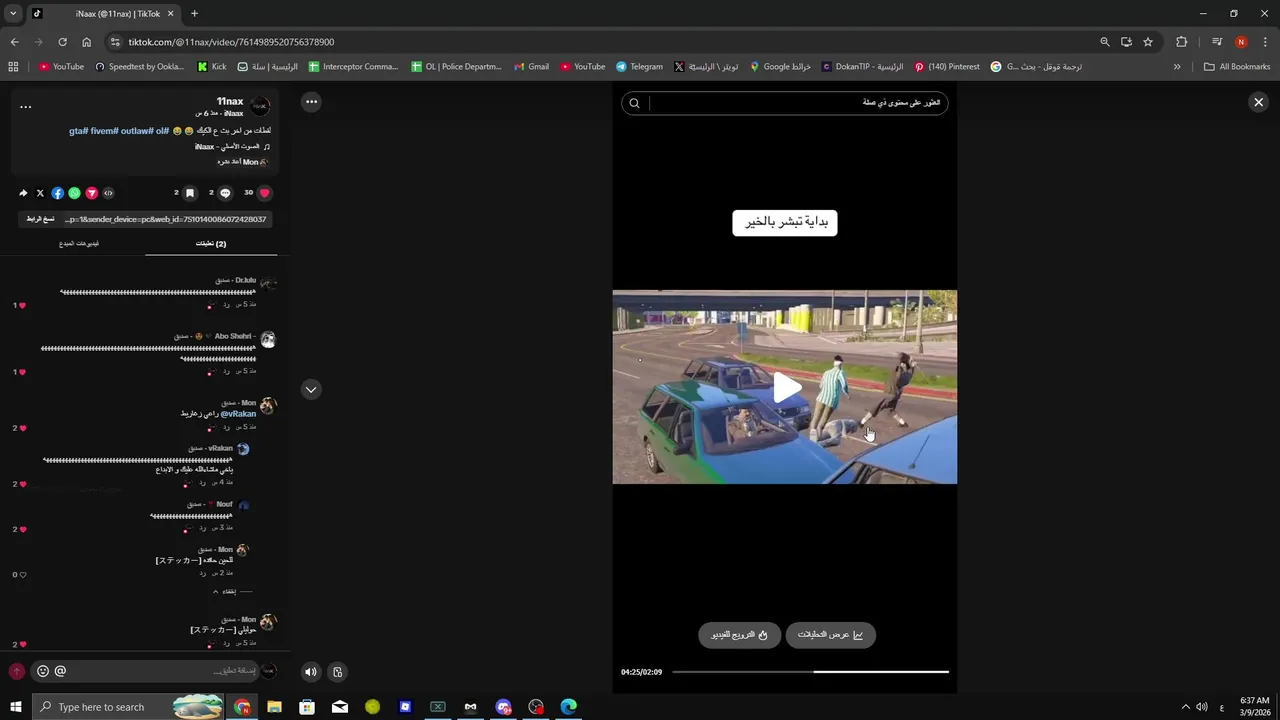Seek within the video progress bar
The height and width of the screenshot is (720, 1280).
pos(810,672)
